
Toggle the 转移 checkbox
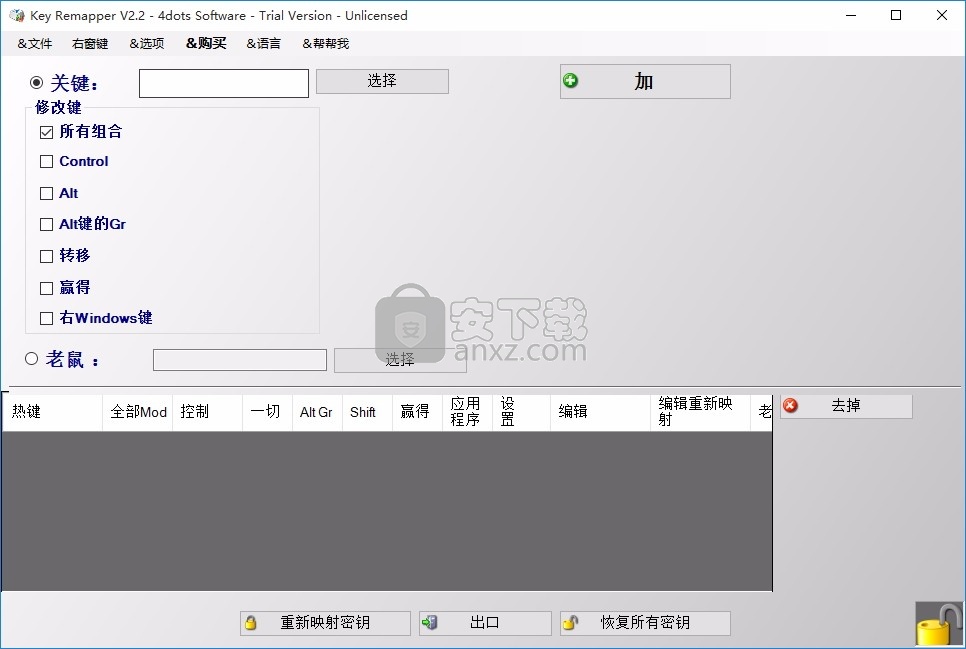(46, 256)
